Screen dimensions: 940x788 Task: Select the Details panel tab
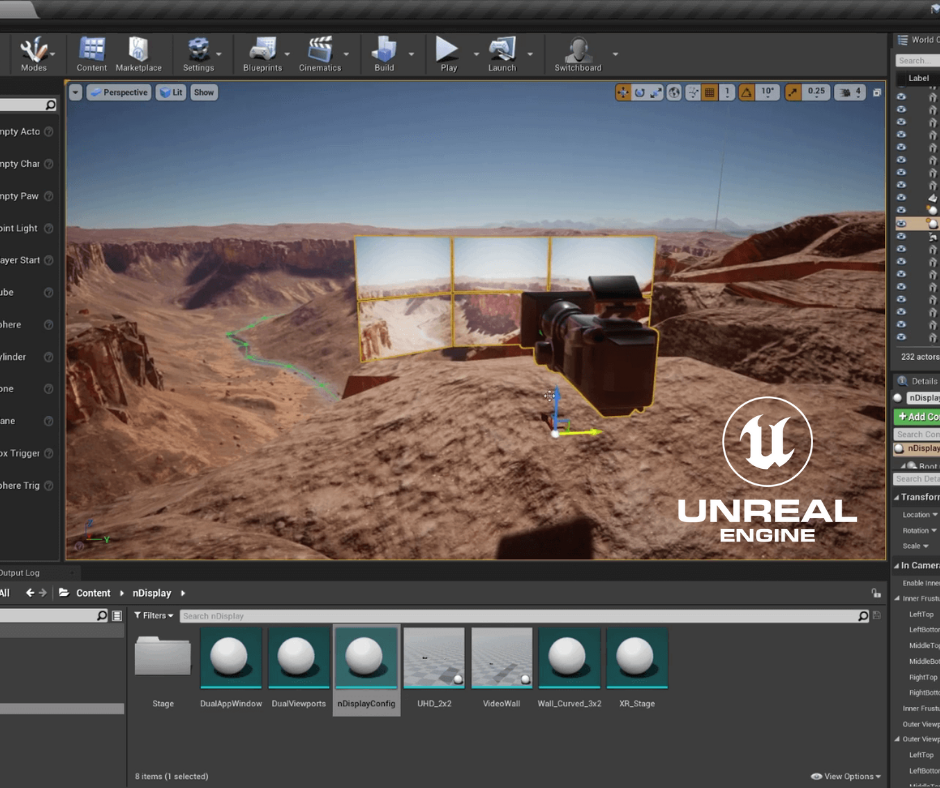(918, 381)
